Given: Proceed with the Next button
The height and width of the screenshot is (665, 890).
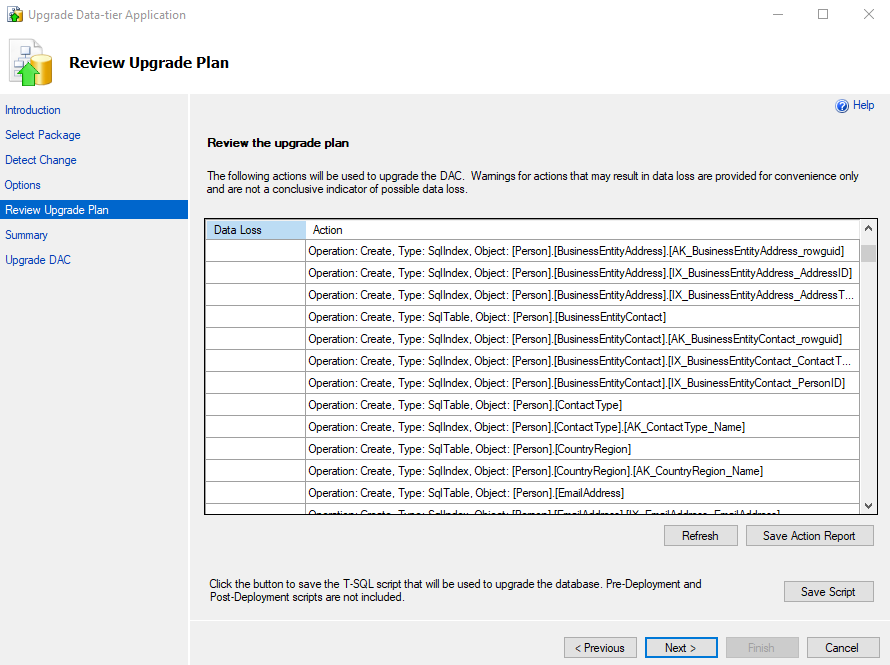Looking at the screenshot, I should (681, 648).
